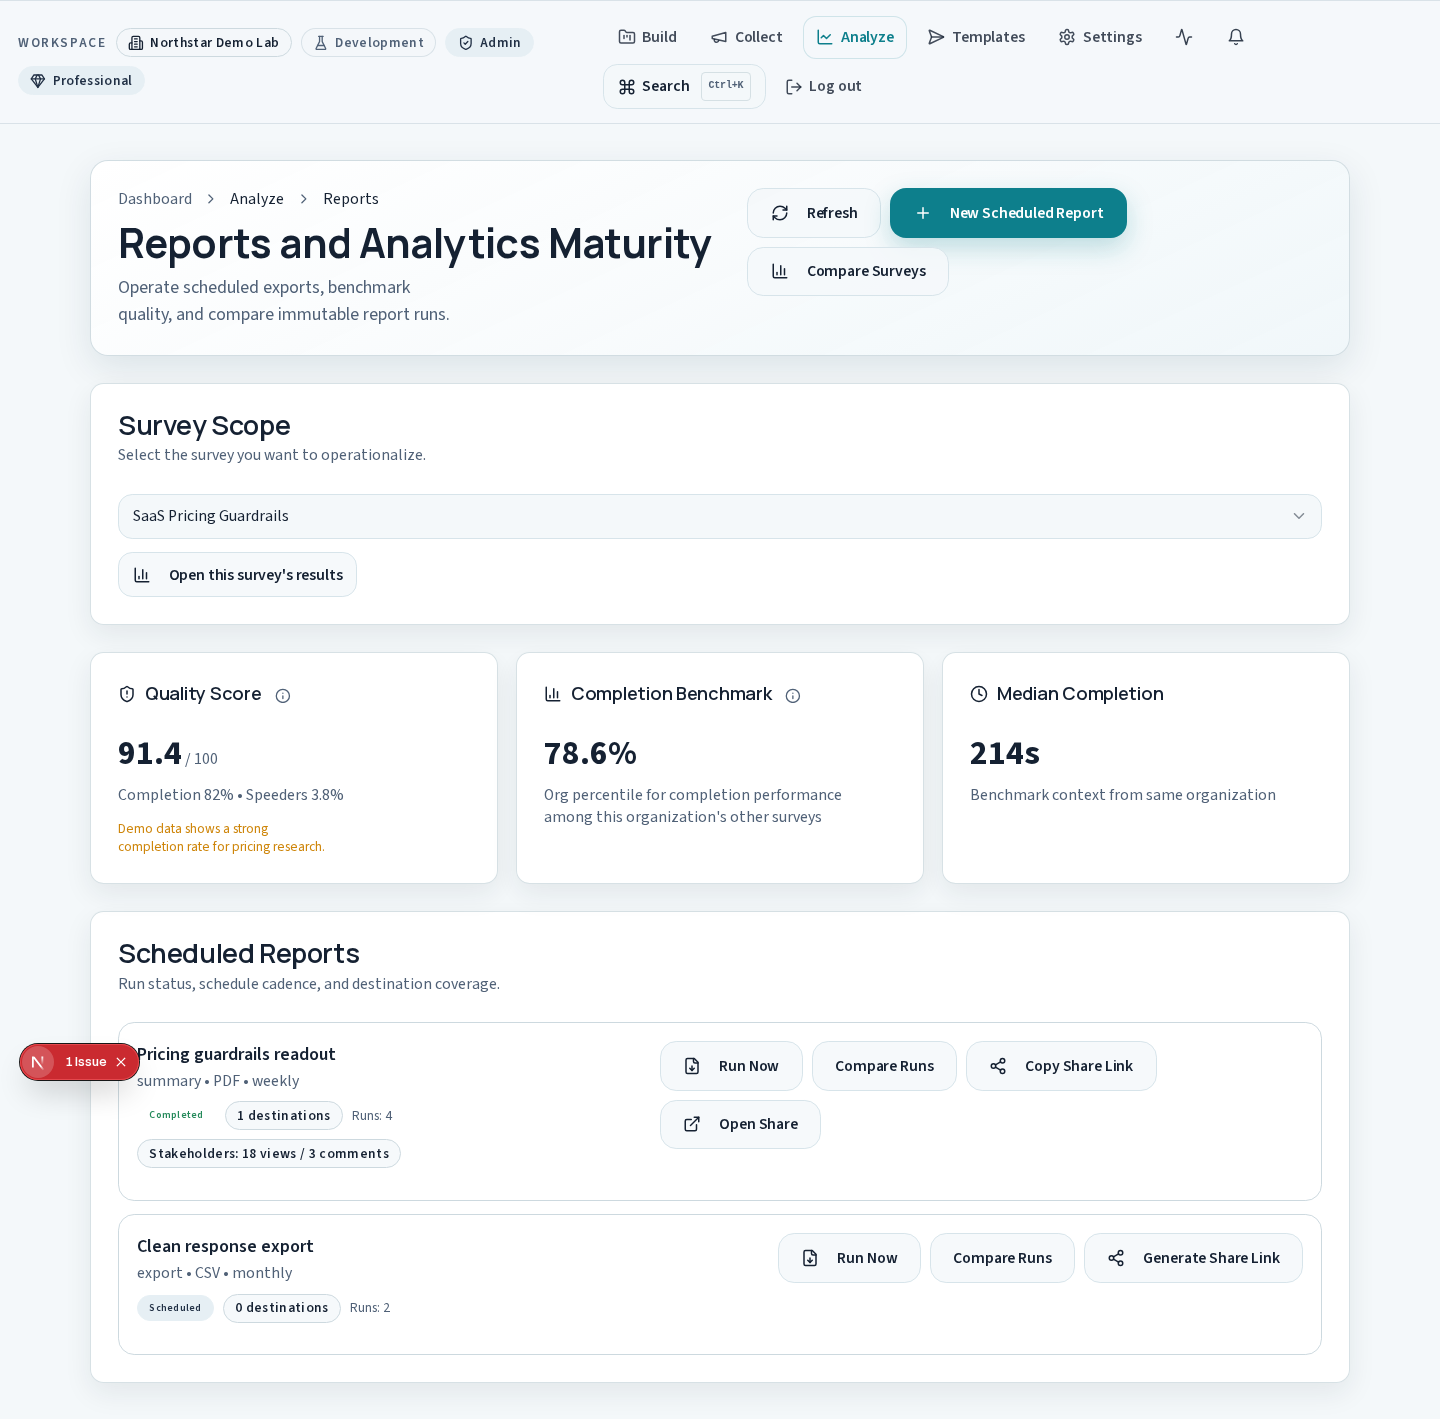Open Share for Pricing guardrails readout
This screenshot has width=1440, height=1419.
(740, 1124)
